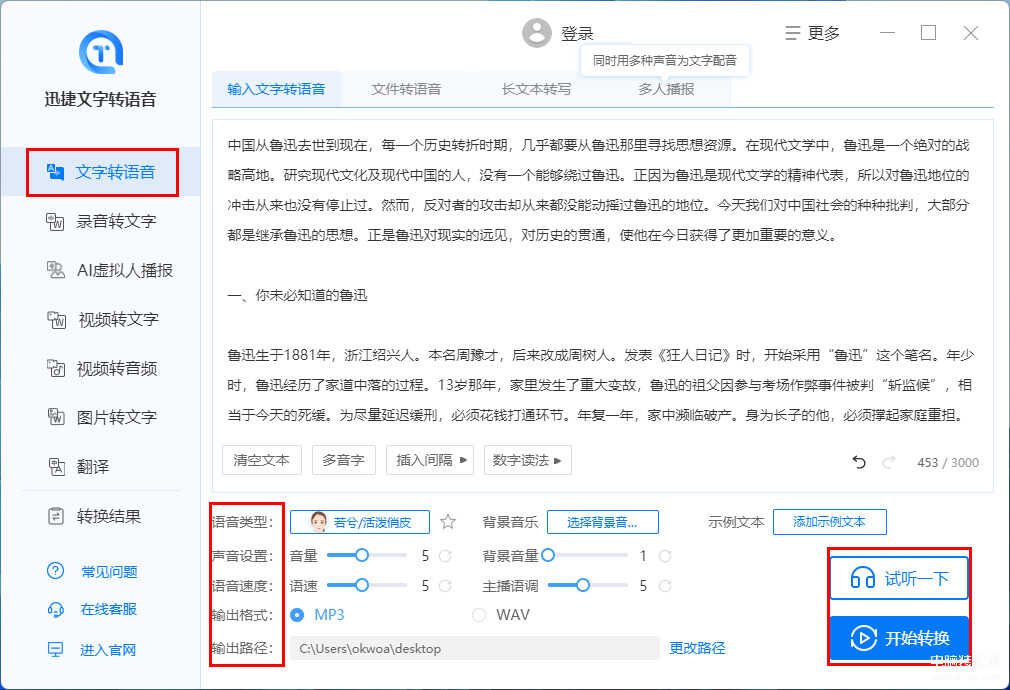Open 录音转文字 in the sidebar

(115, 221)
